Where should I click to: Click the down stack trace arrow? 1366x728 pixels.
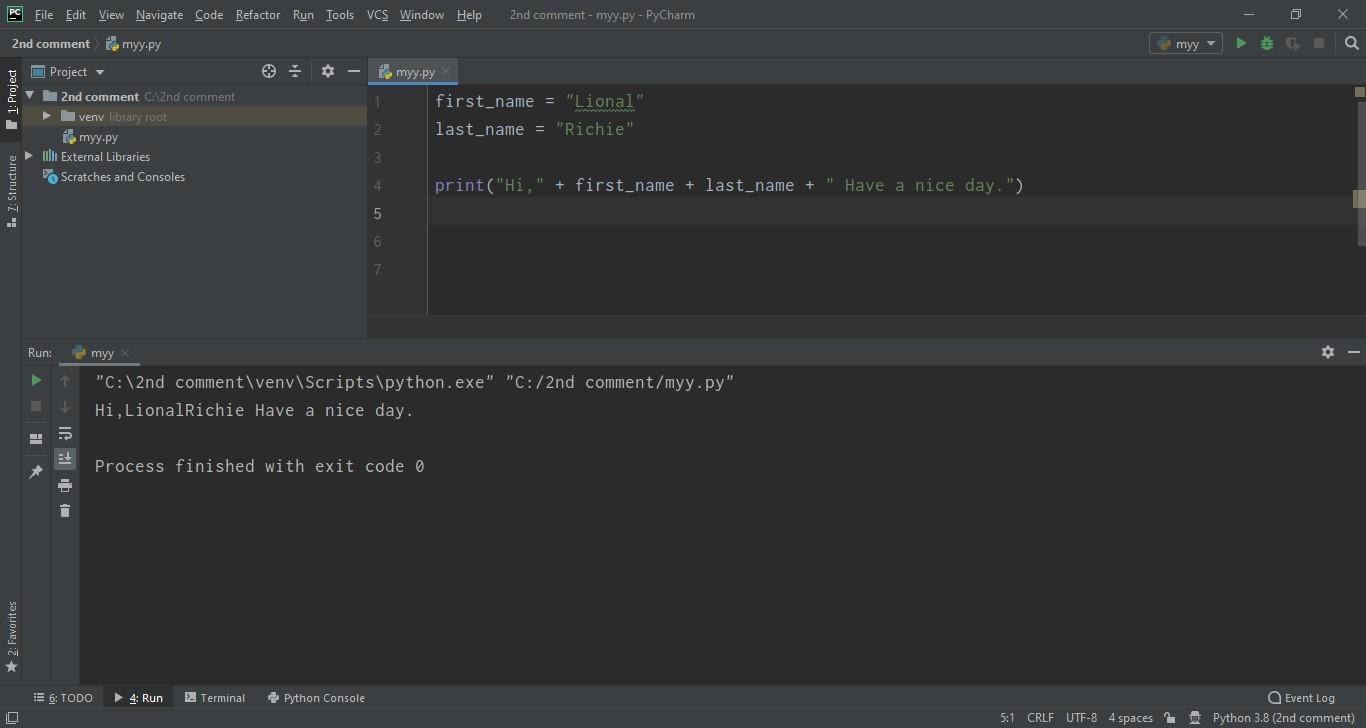[x=65, y=406]
